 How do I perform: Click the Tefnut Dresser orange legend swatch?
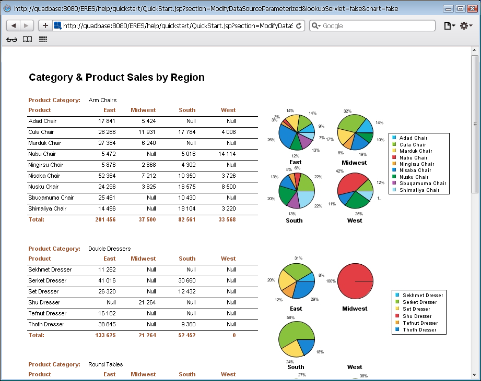point(397,323)
